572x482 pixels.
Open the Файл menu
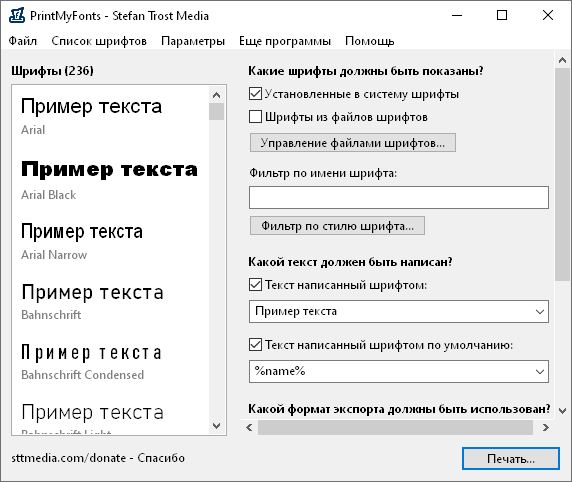(23, 41)
